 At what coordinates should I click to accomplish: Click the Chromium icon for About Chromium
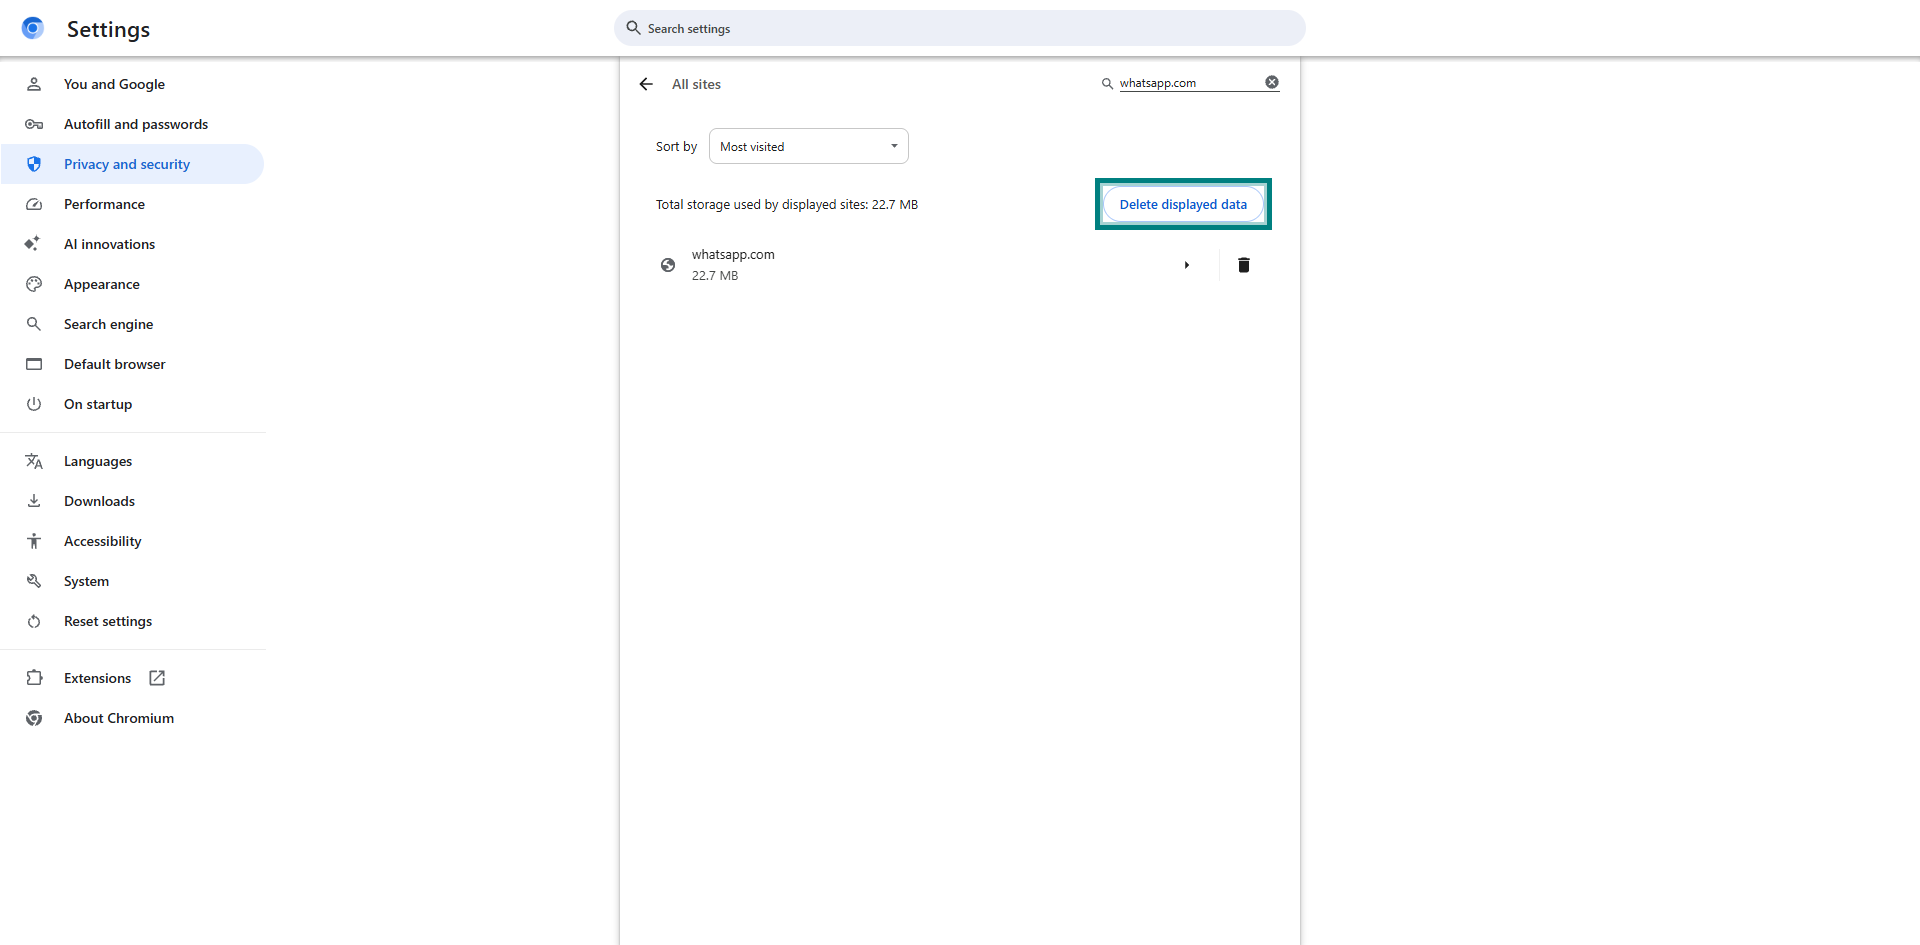click(x=34, y=718)
